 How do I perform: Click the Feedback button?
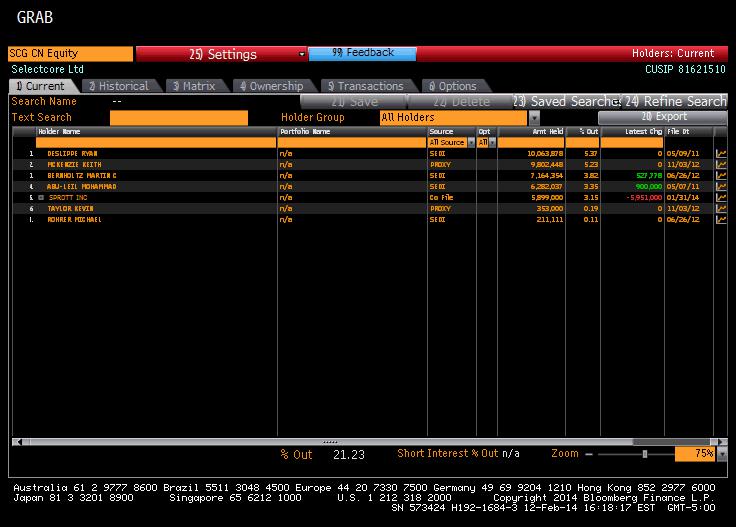coord(362,53)
